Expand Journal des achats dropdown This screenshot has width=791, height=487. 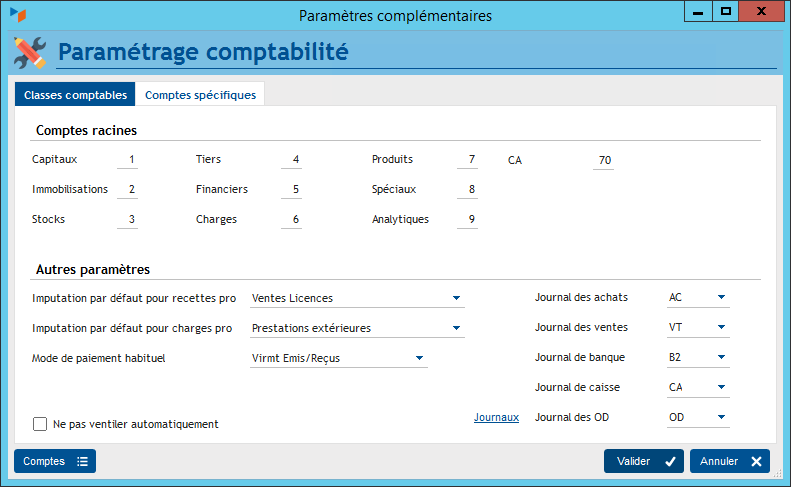721,298
